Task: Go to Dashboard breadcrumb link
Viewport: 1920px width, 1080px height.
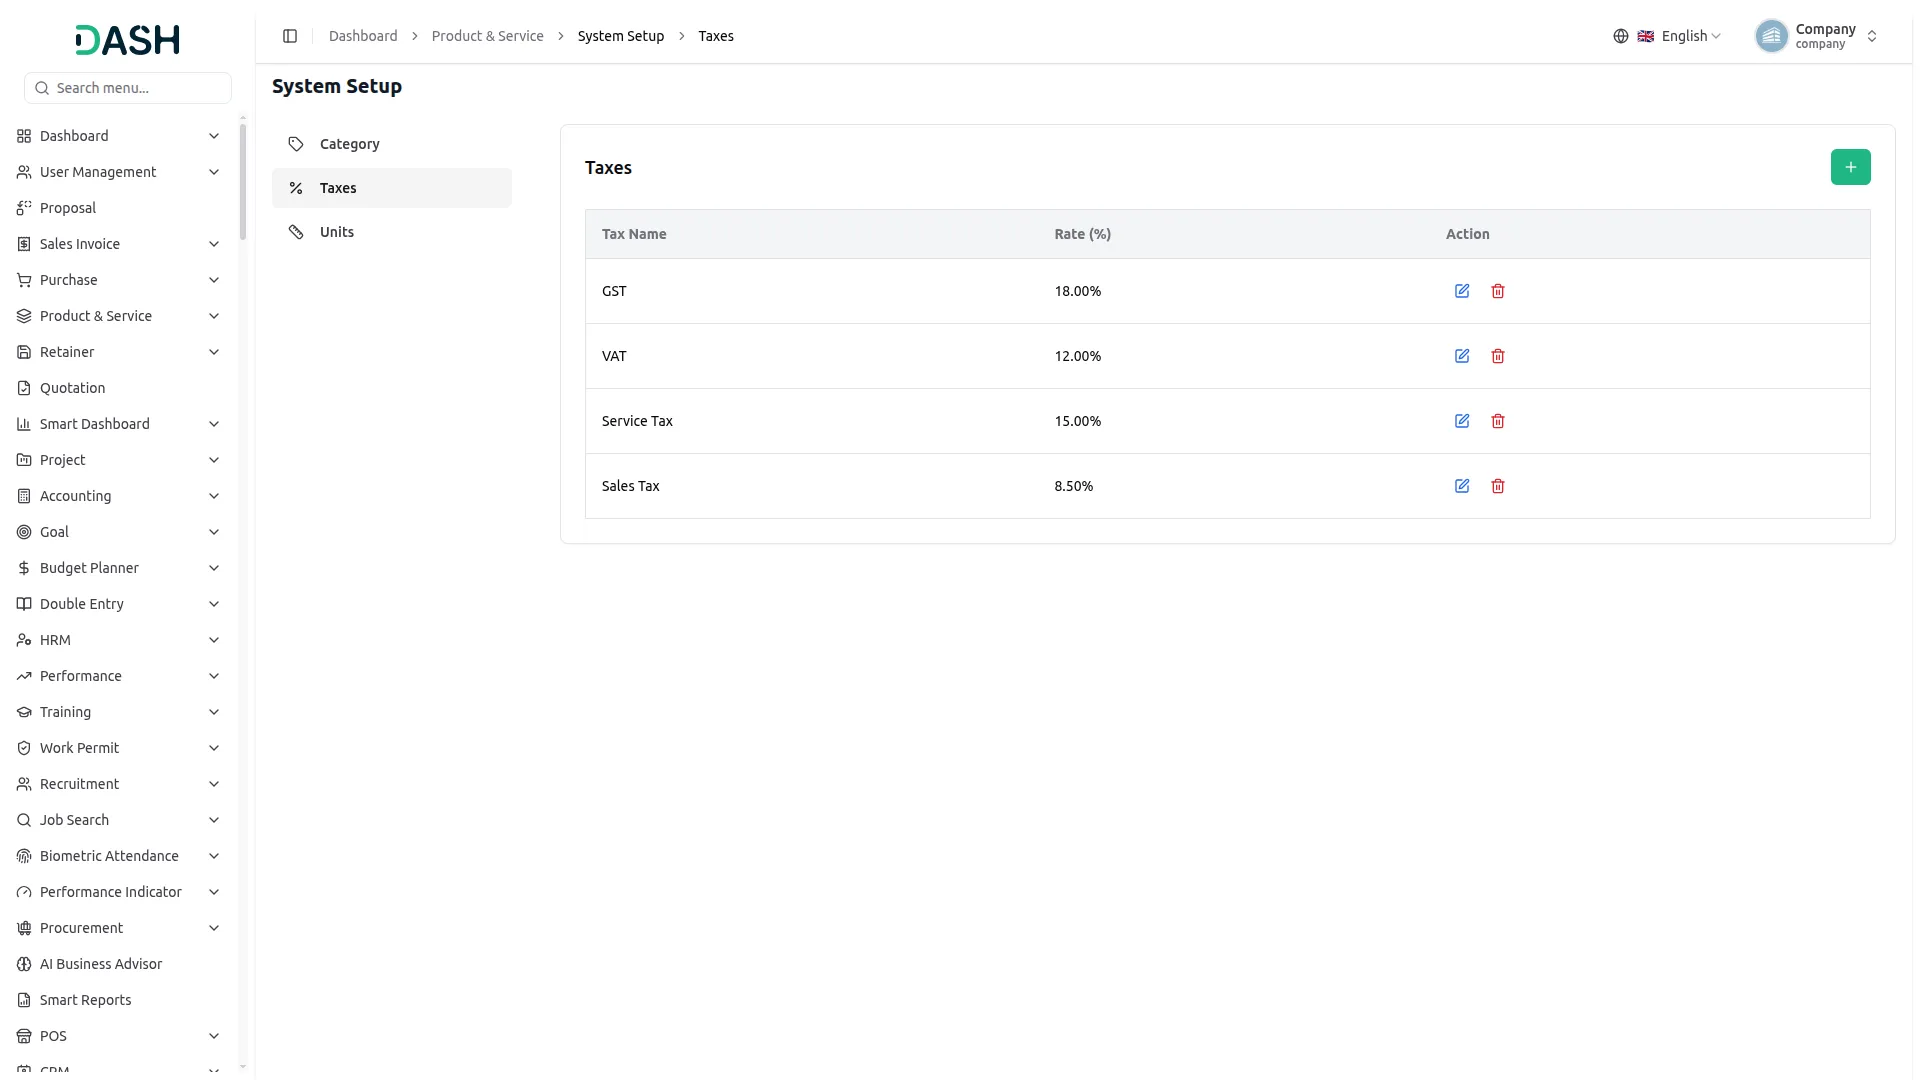Action: click(x=363, y=36)
